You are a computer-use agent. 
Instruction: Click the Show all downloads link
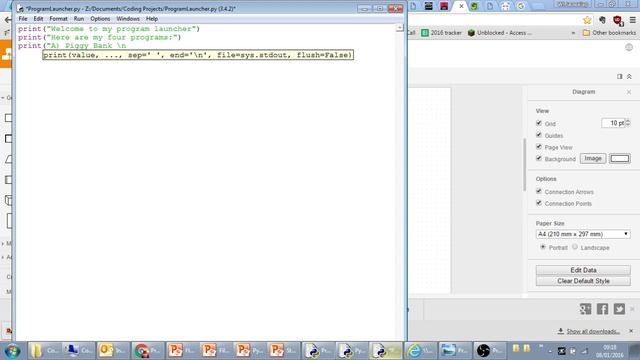(593, 331)
